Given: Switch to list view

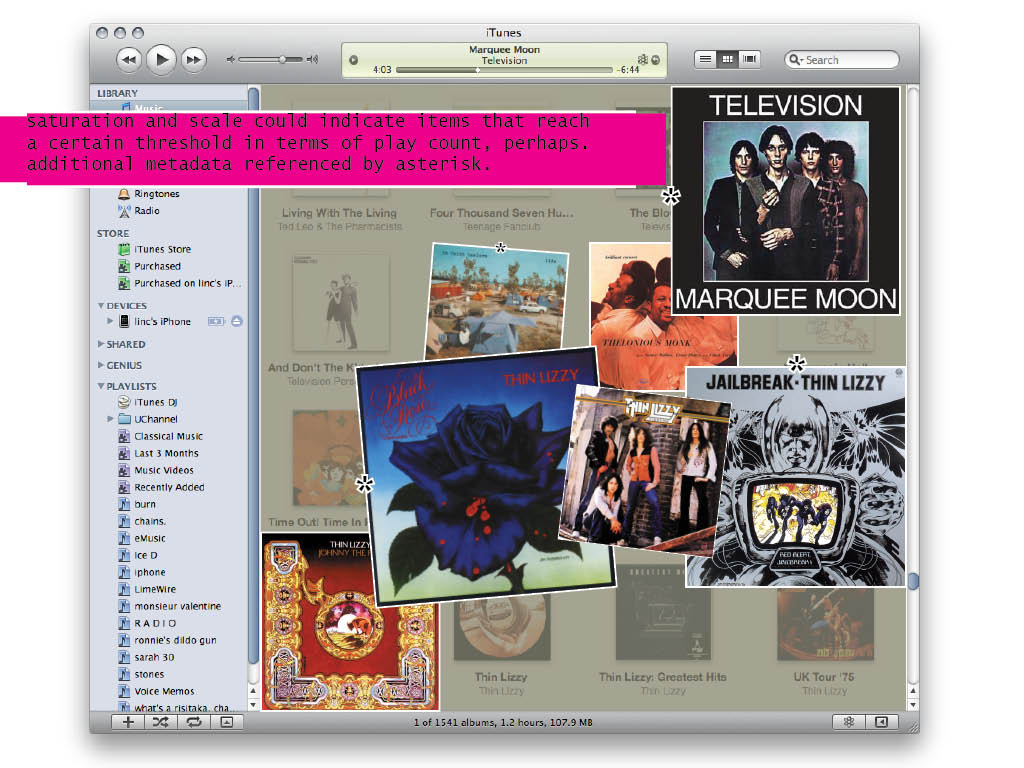Looking at the screenshot, I should (705, 59).
